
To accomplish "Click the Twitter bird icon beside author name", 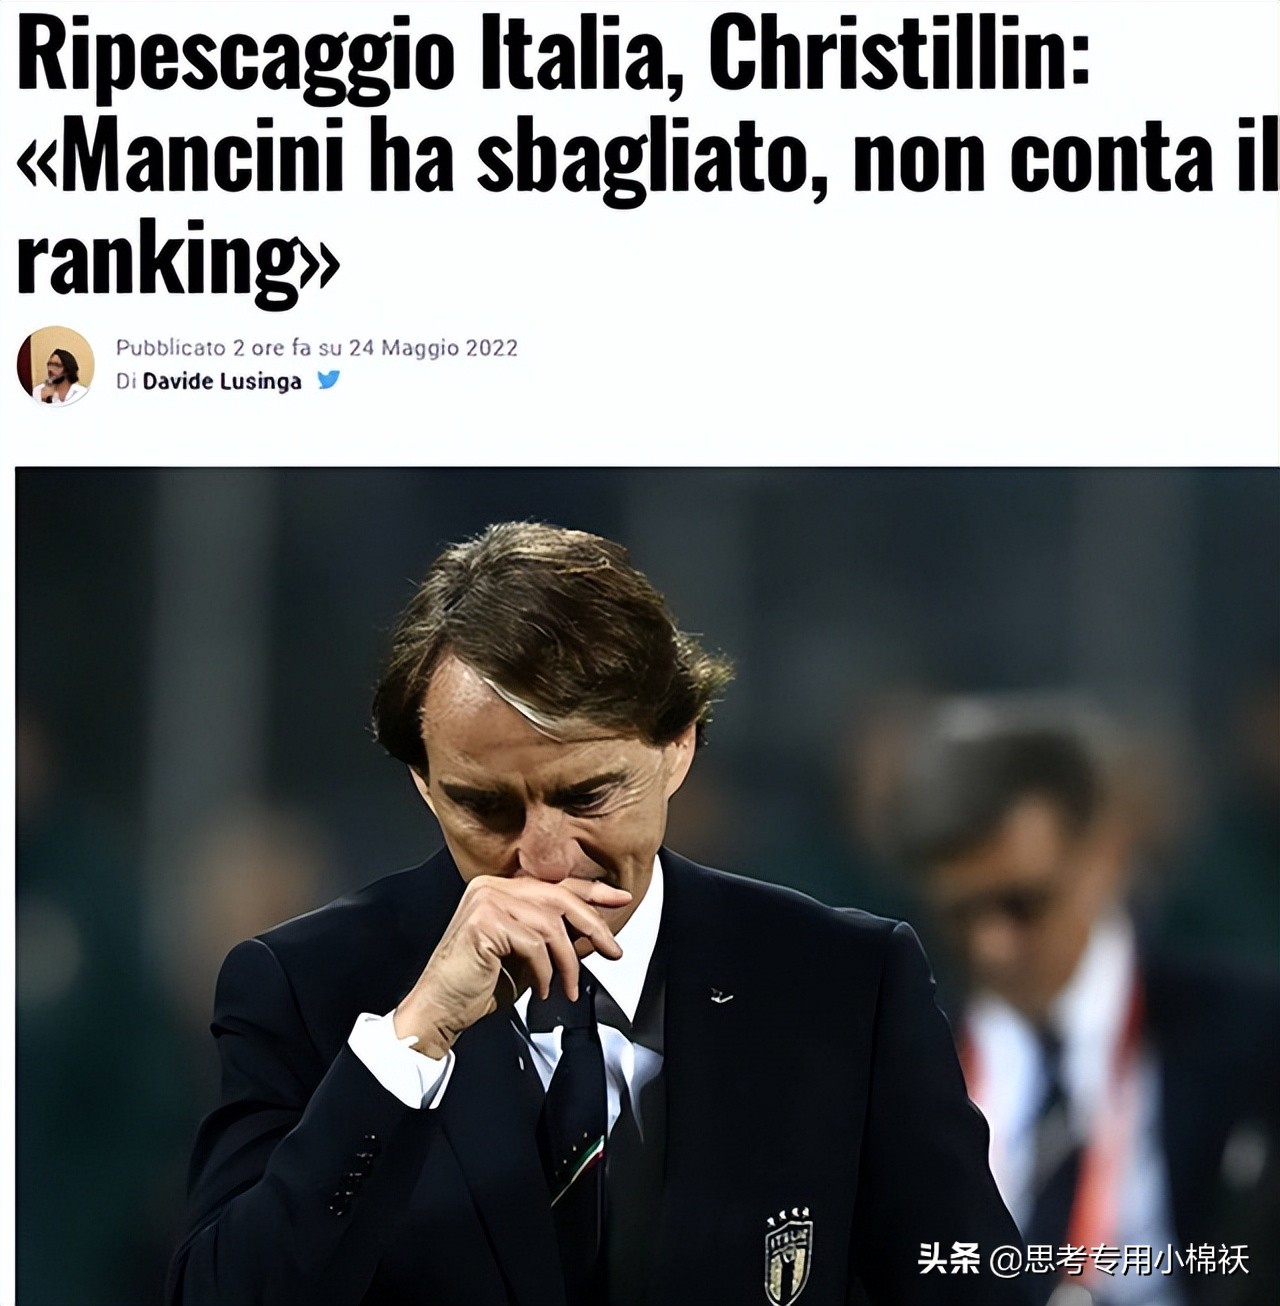I will click(328, 380).
